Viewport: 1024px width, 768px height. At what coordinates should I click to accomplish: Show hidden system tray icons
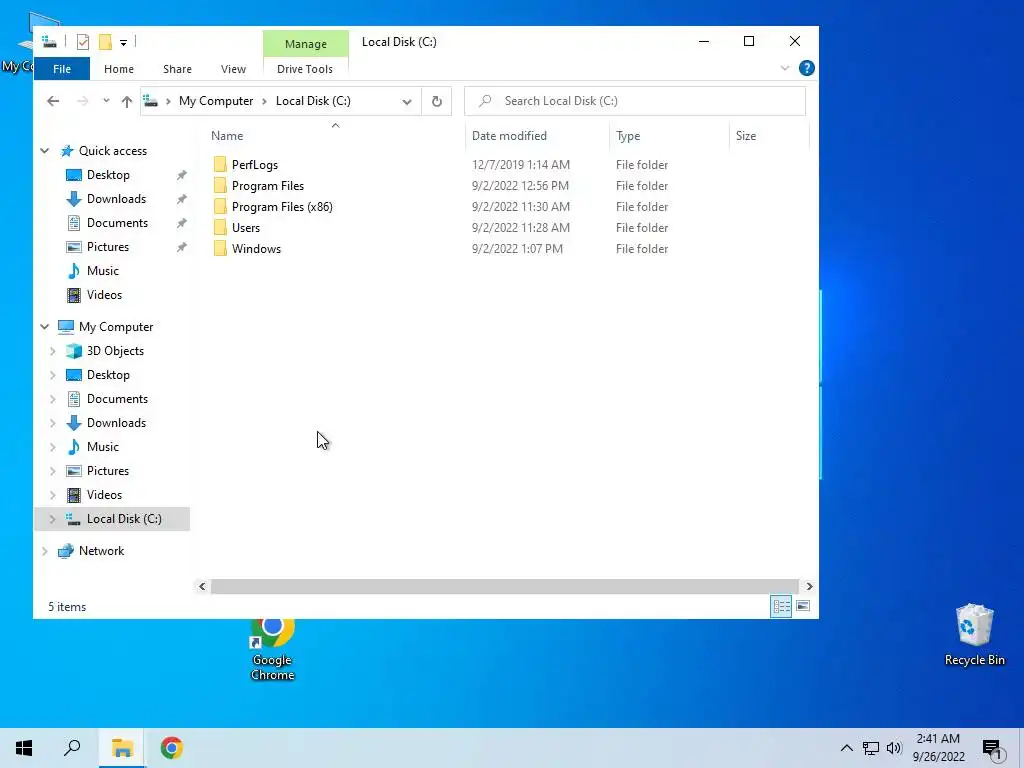pyautogui.click(x=846, y=748)
